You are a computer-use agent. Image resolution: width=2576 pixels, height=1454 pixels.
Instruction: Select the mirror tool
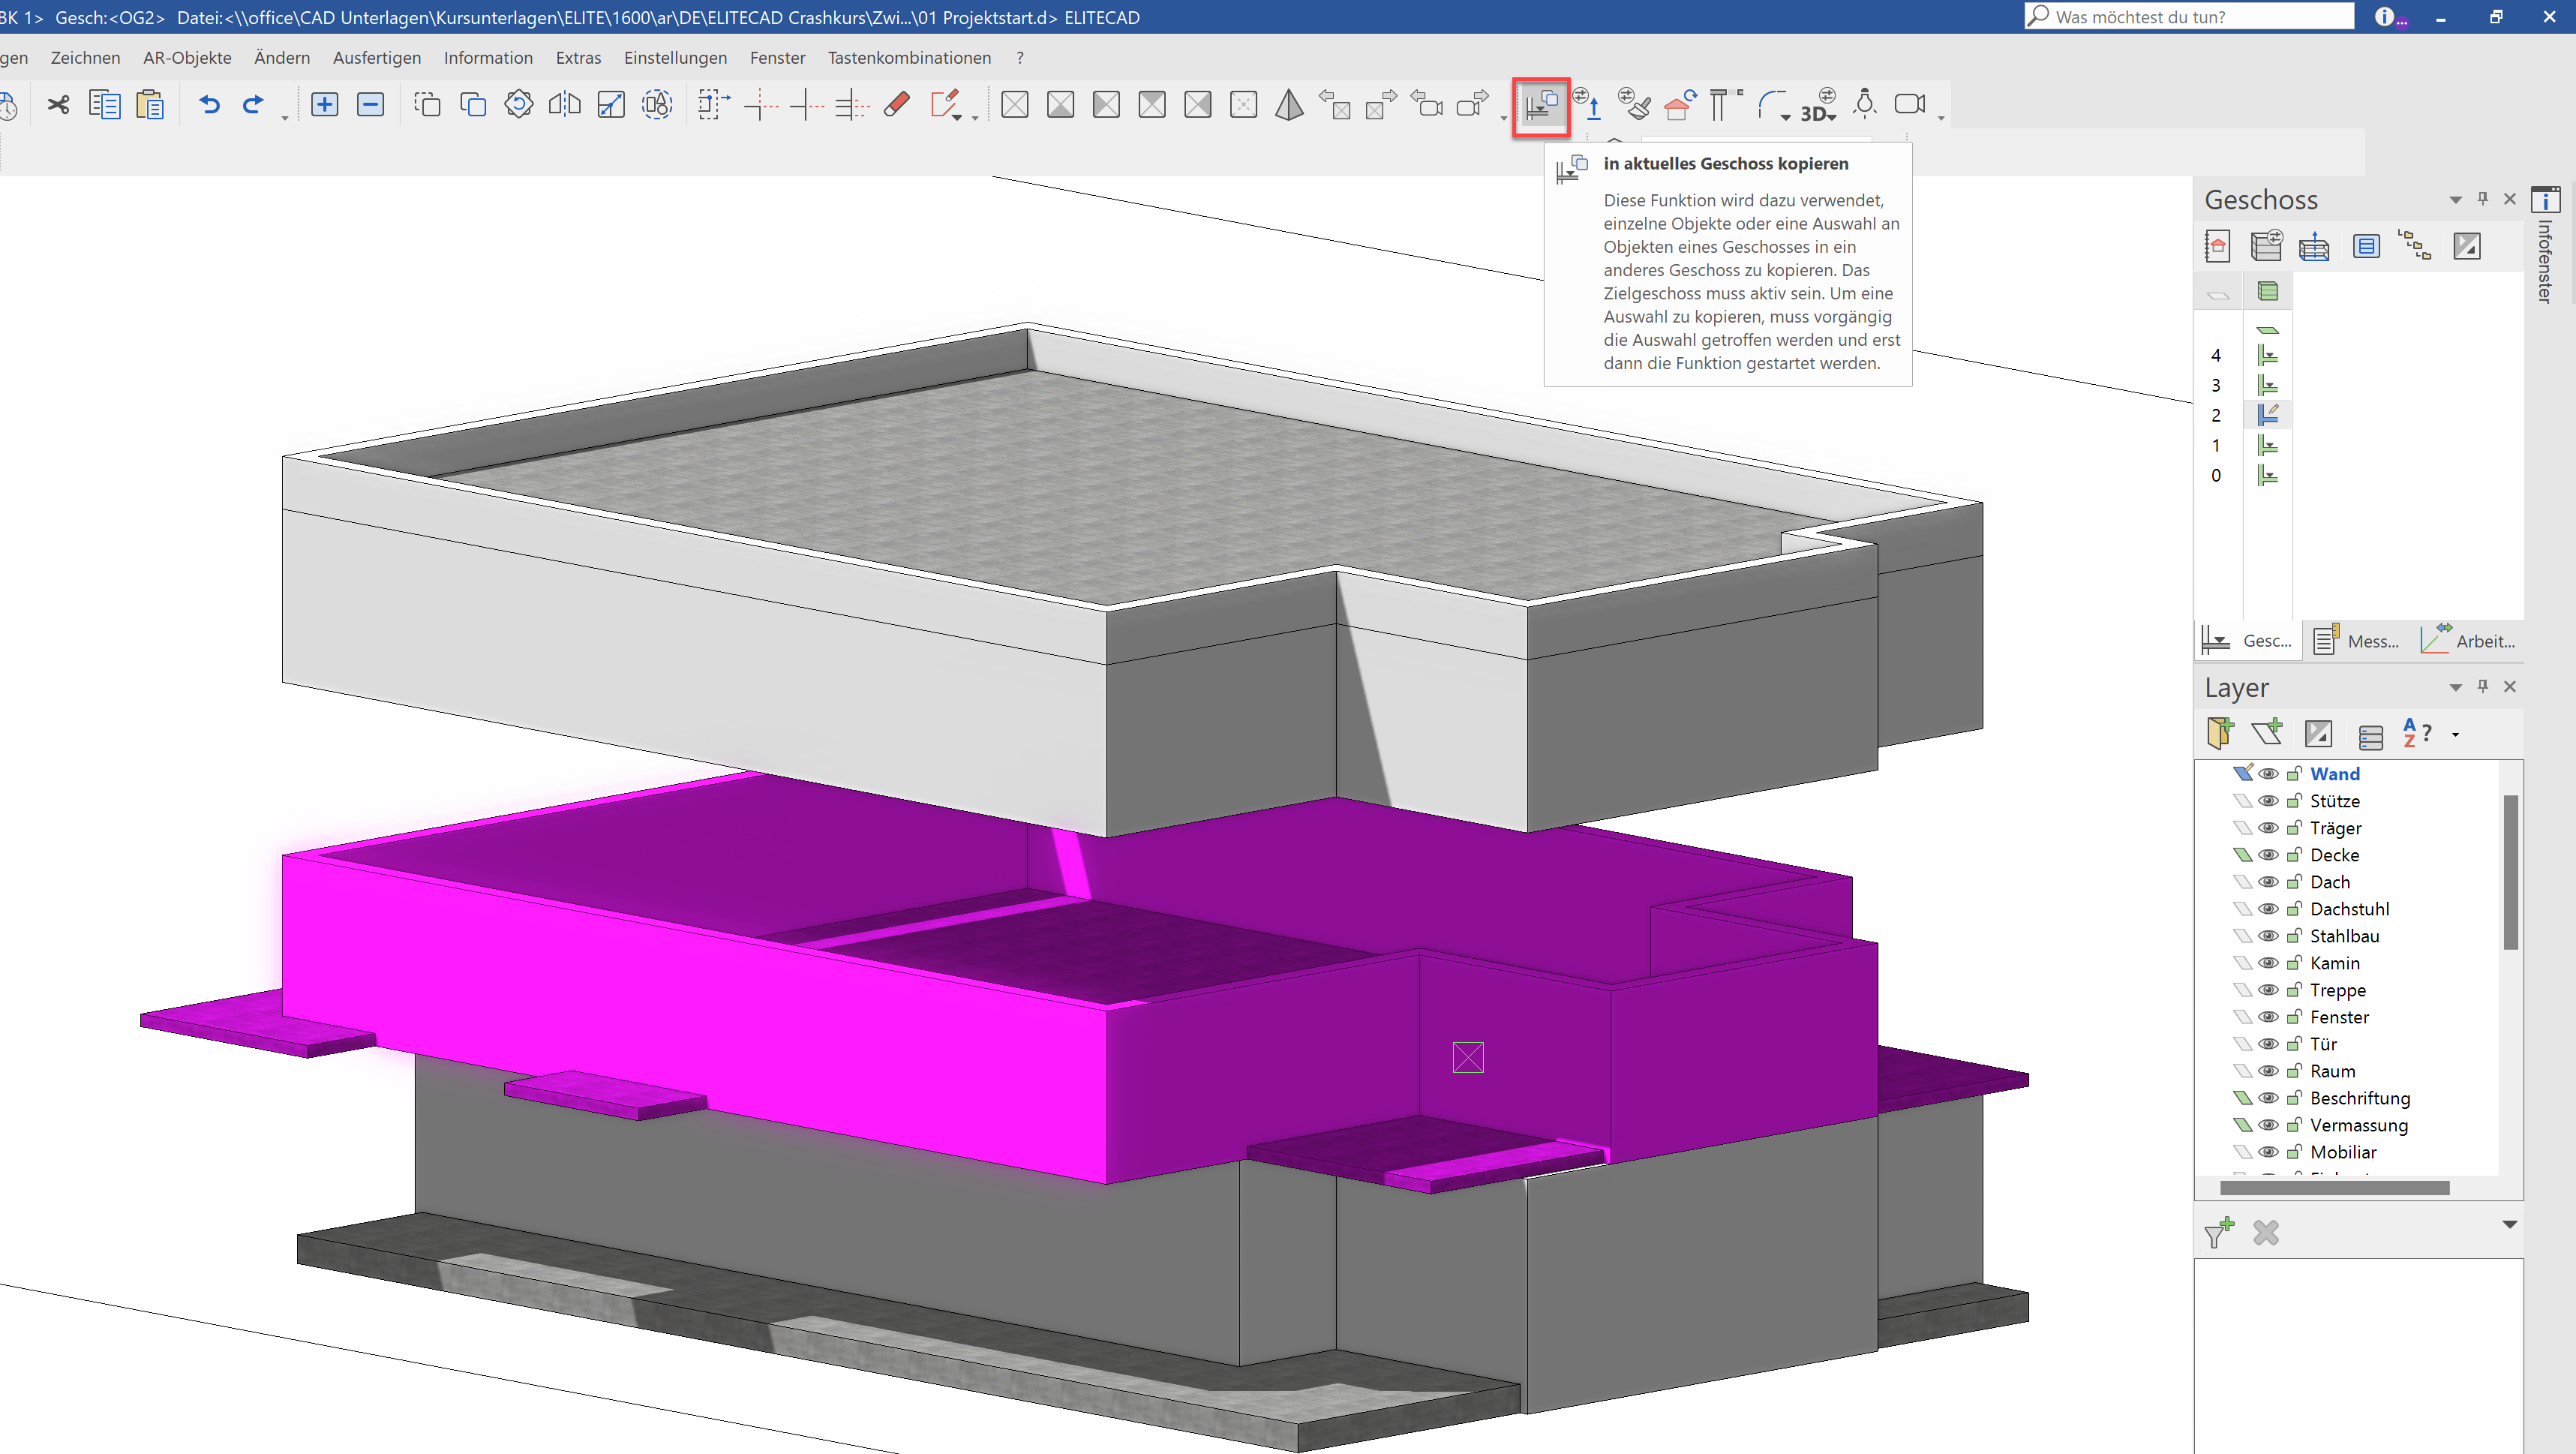[x=565, y=104]
